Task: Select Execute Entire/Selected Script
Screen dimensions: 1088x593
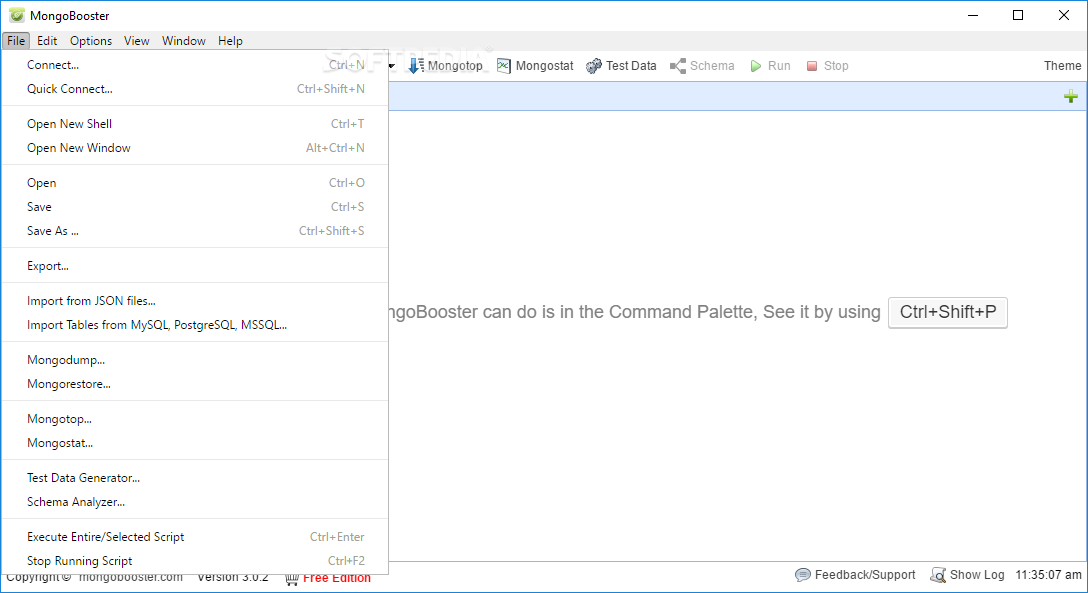Action: point(195,537)
